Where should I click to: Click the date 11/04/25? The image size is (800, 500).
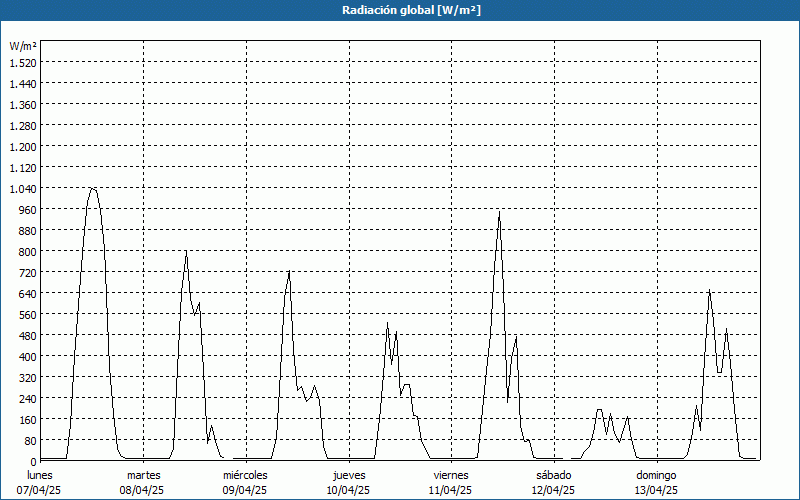click(x=451, y=490)
